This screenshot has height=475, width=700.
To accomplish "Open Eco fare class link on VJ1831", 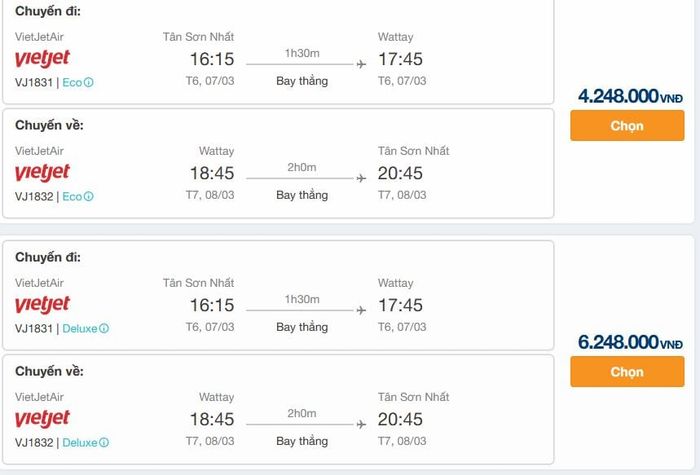I will [x=72, y=82].
